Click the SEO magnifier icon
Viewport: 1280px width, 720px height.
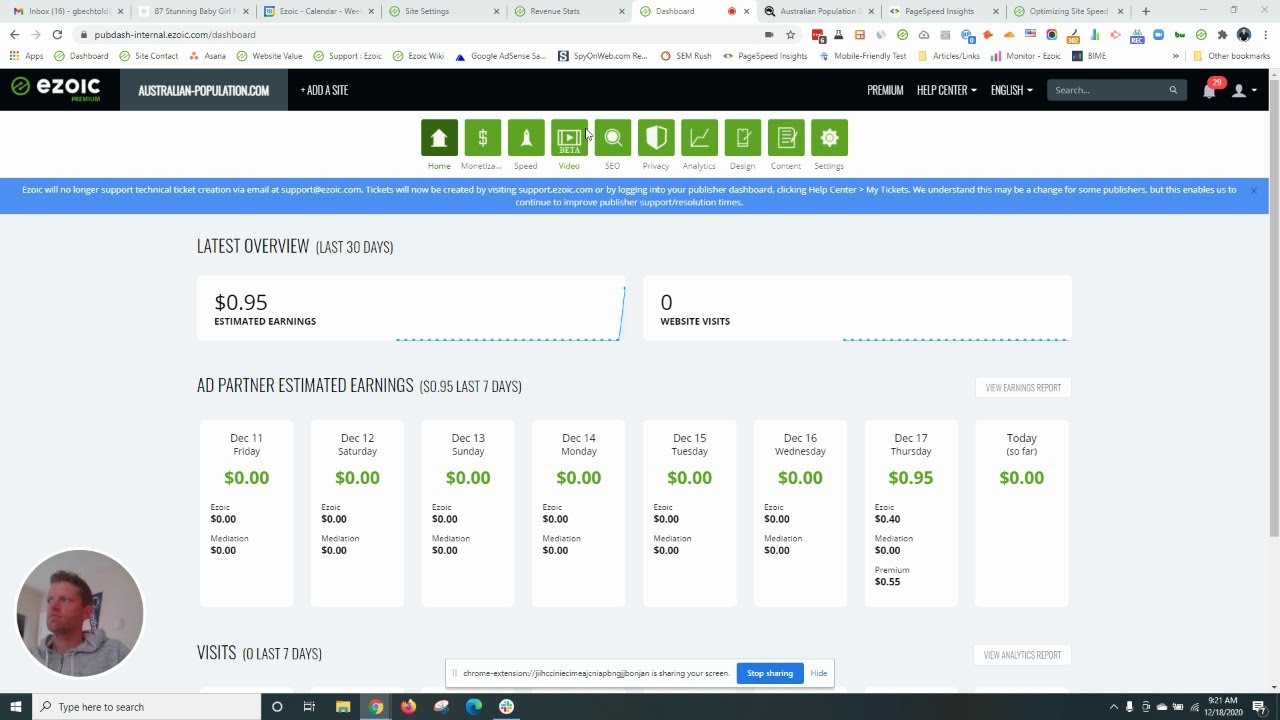[612, 137]
